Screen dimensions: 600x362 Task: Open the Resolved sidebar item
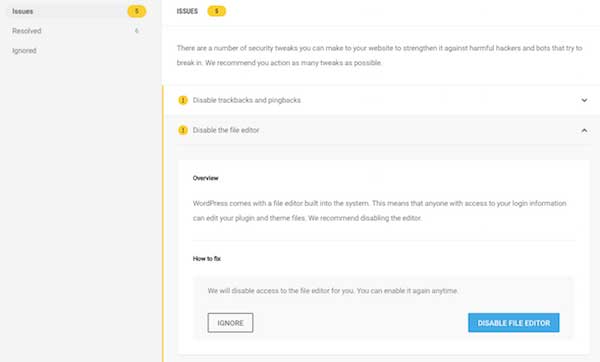(x=78, y=31)
